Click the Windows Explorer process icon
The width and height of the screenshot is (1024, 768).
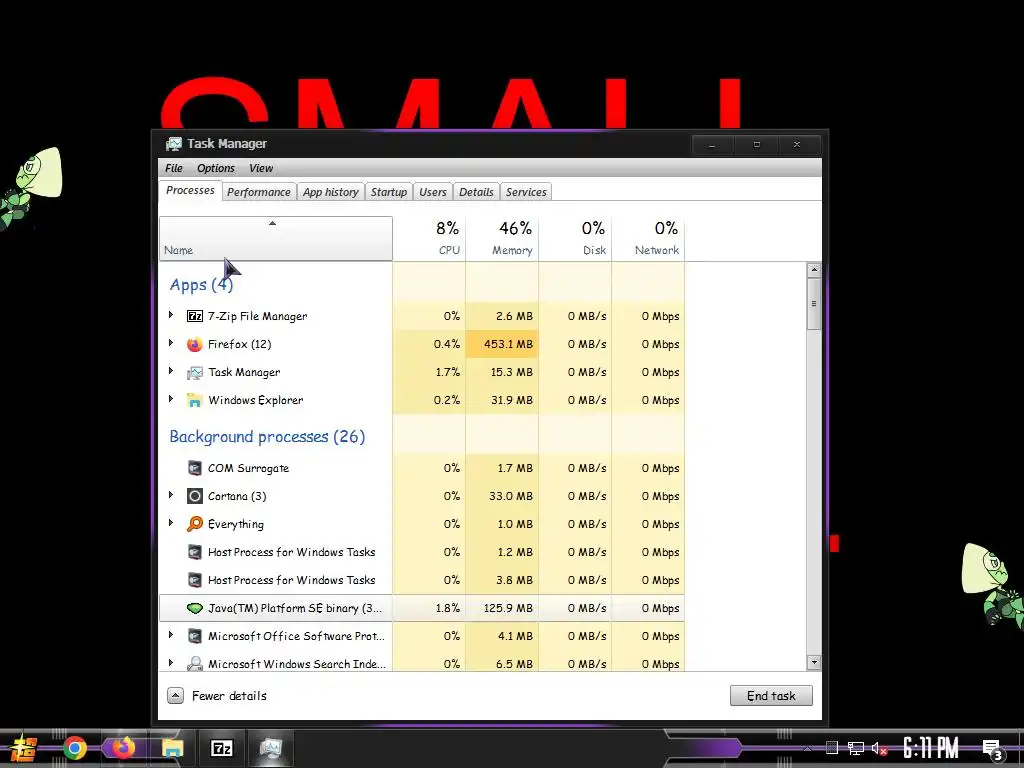pyautogui.click(x=195, y=400)
